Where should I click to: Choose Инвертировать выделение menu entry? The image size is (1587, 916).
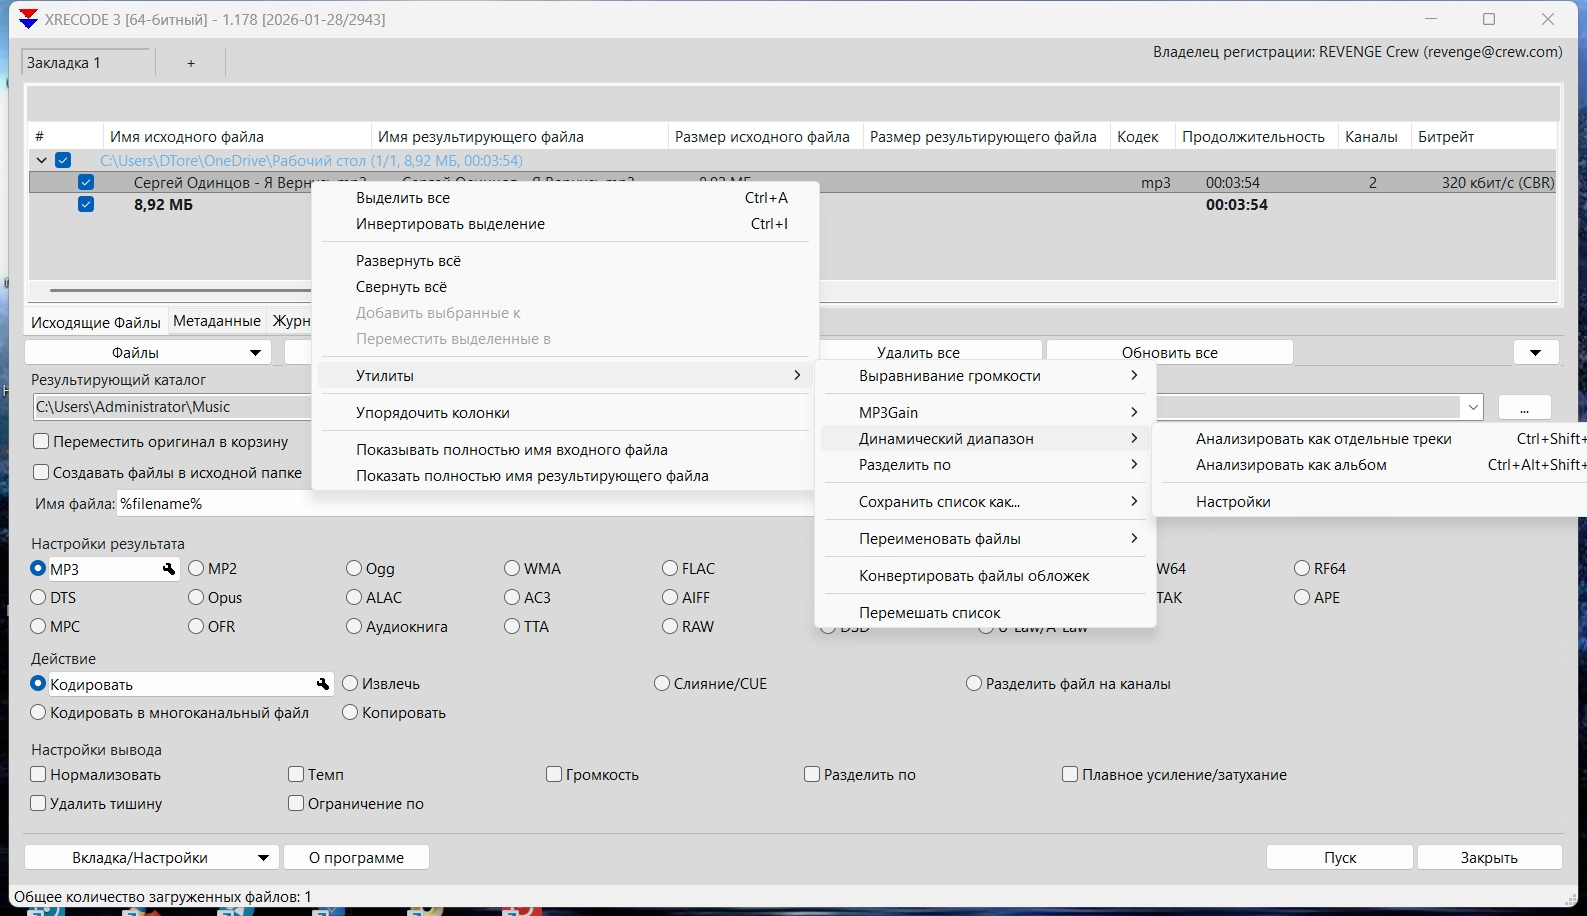coord(565,224)
